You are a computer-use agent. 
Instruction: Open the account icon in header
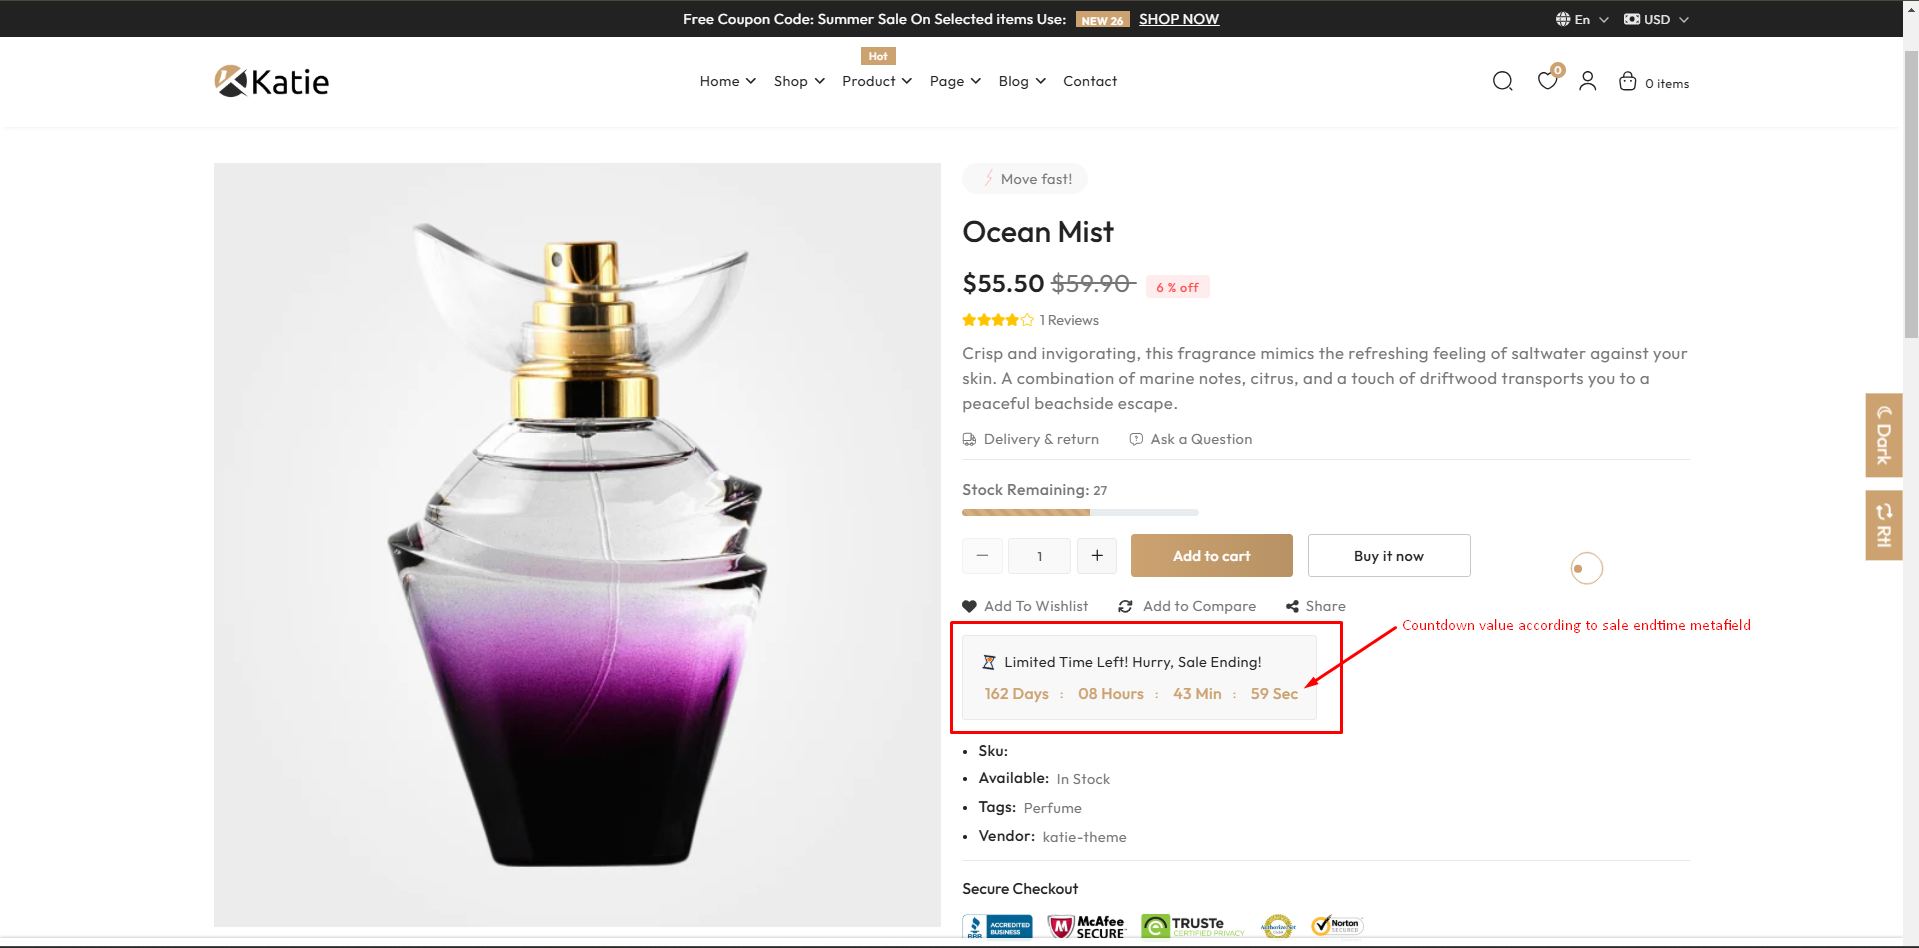pyautogui.click(x=1587, y=81)
